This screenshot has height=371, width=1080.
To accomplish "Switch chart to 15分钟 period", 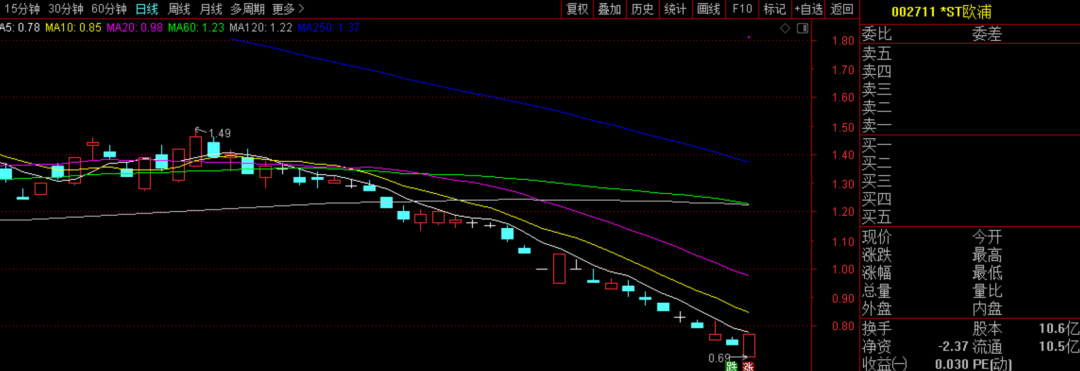I will [22, 9].
